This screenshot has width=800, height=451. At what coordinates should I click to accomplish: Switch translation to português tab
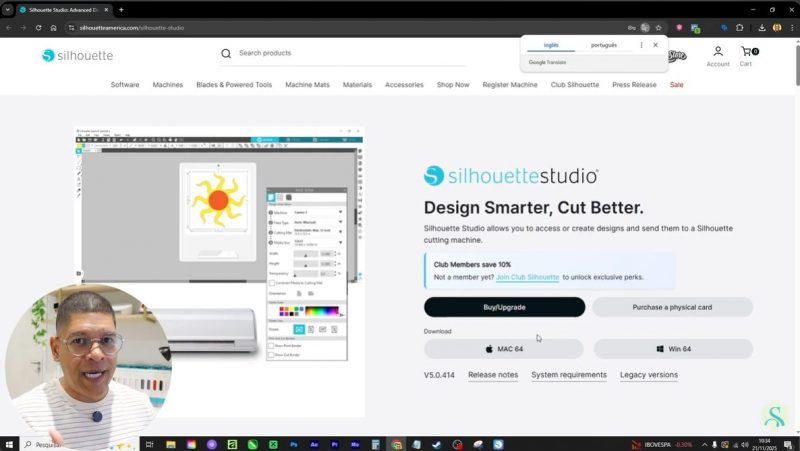(x=604, y=45)
